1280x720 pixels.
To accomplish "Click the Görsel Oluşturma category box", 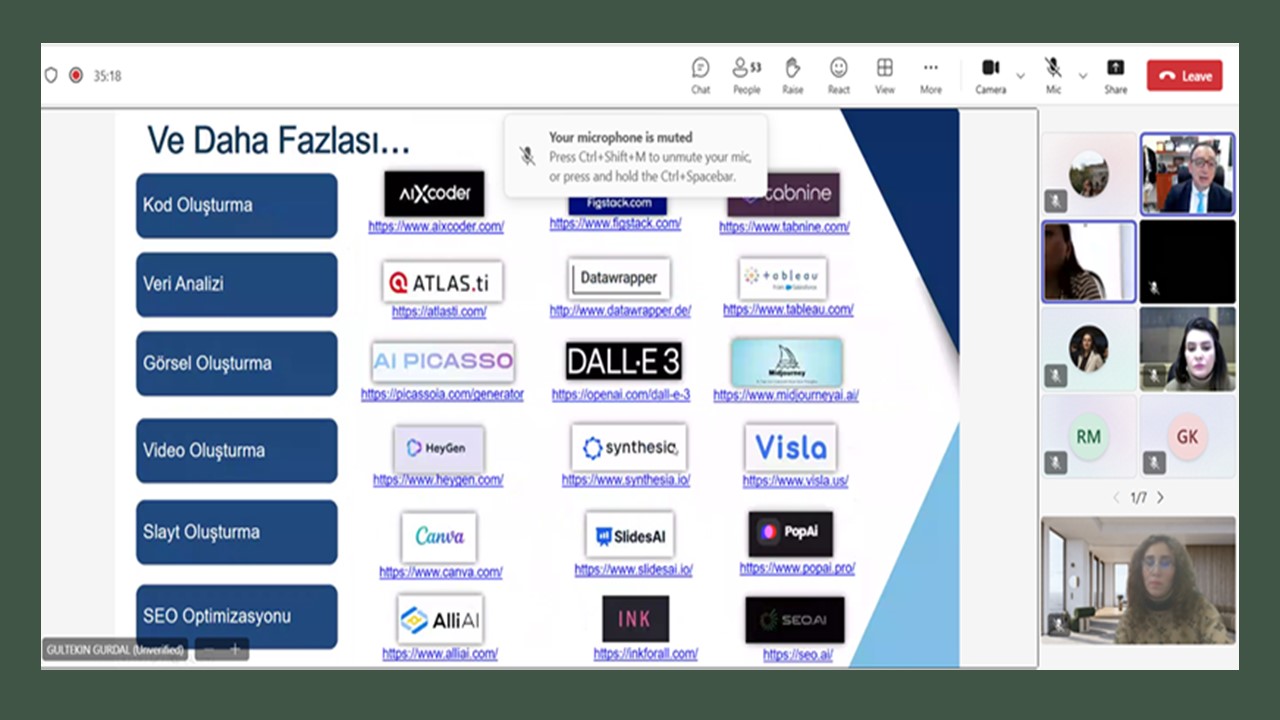I will (x=237, y=363).
